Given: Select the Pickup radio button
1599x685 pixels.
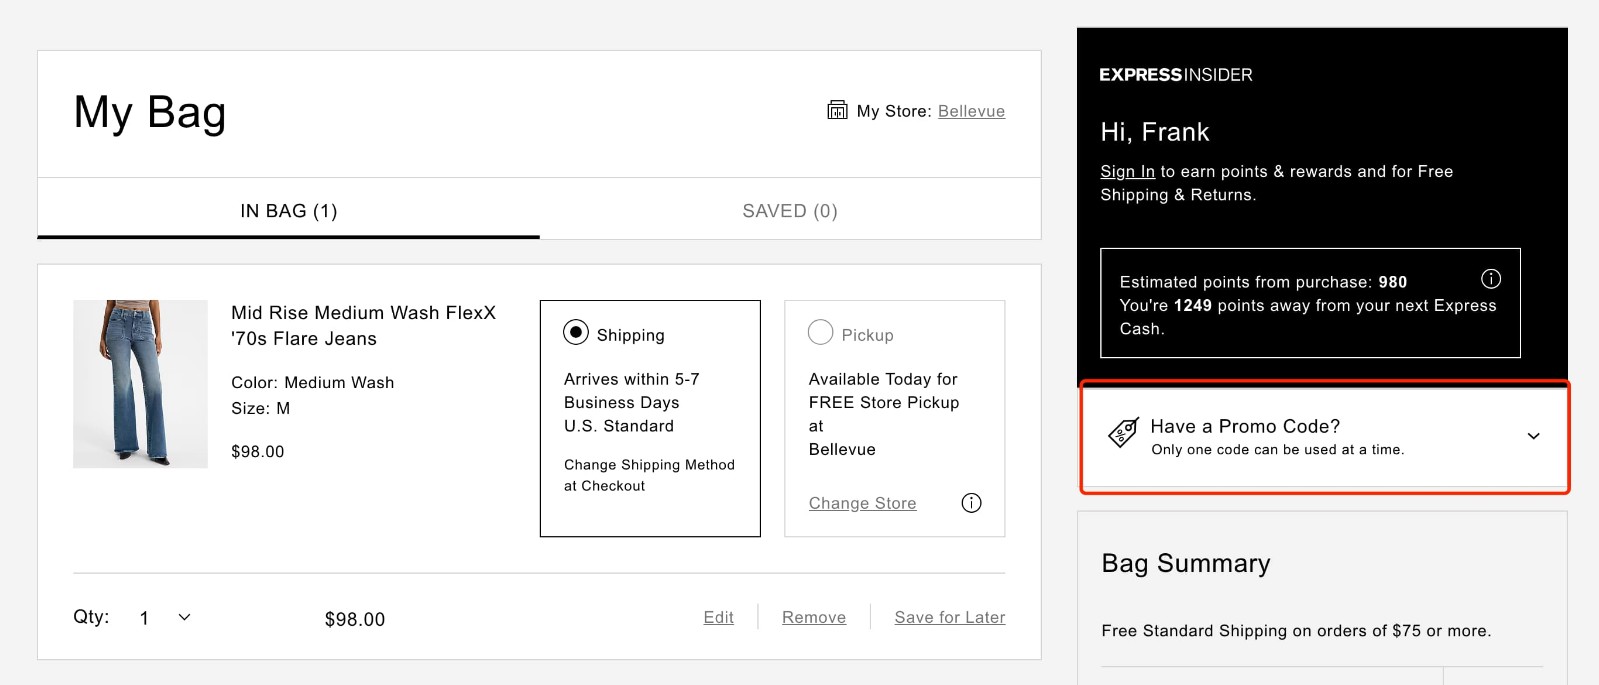Looking at the screenshot, I should 820,332.
